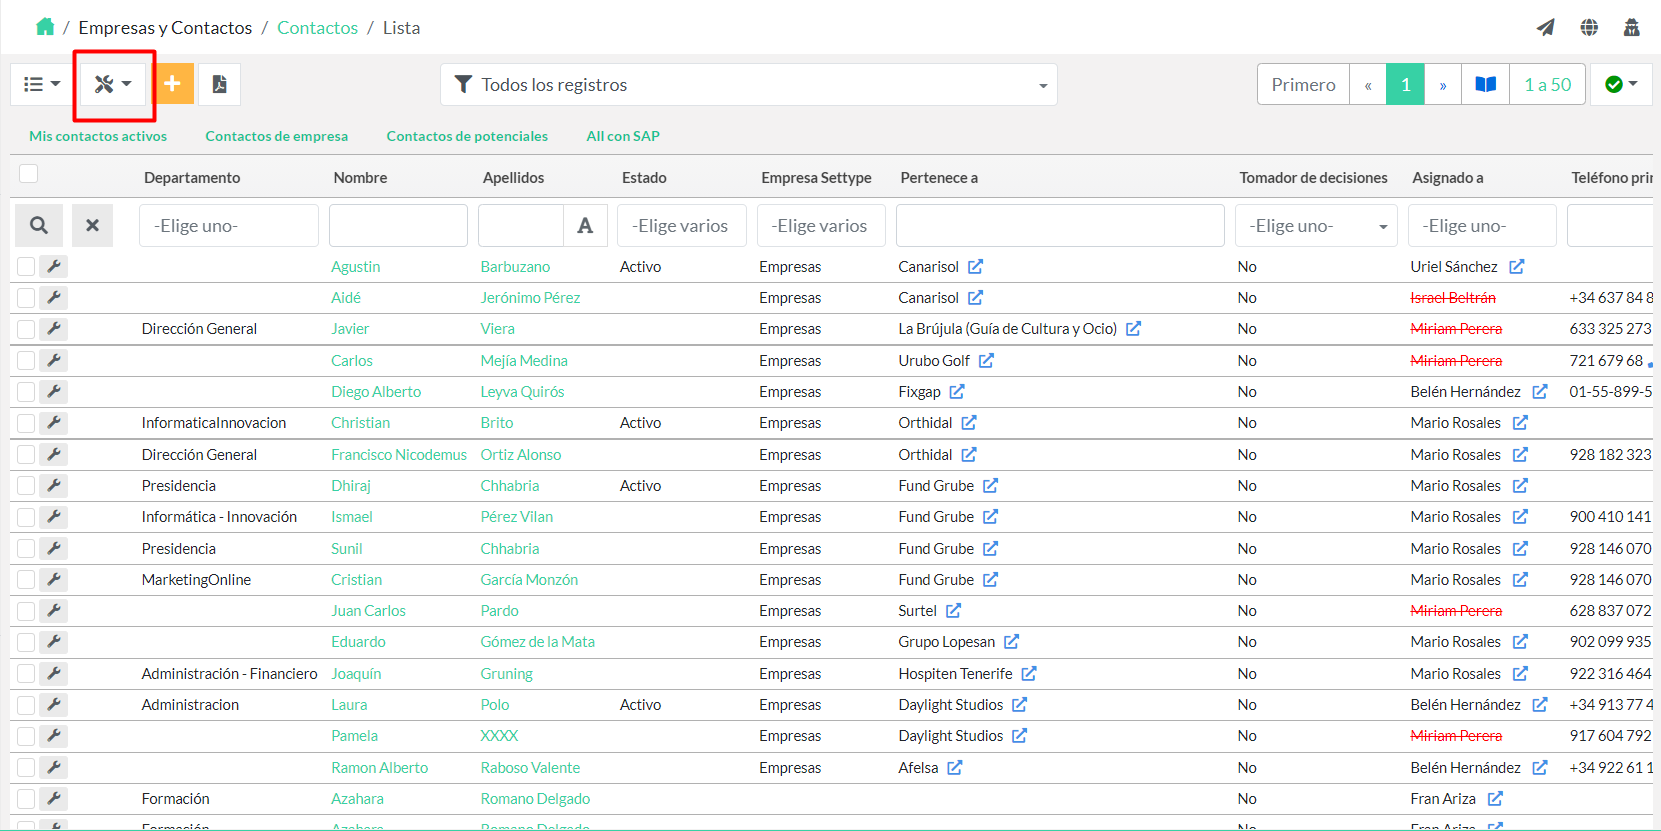This screenshot has height=831, width=1661.
Task: Click the paper plane icon
Action: tap(1546, 27)
